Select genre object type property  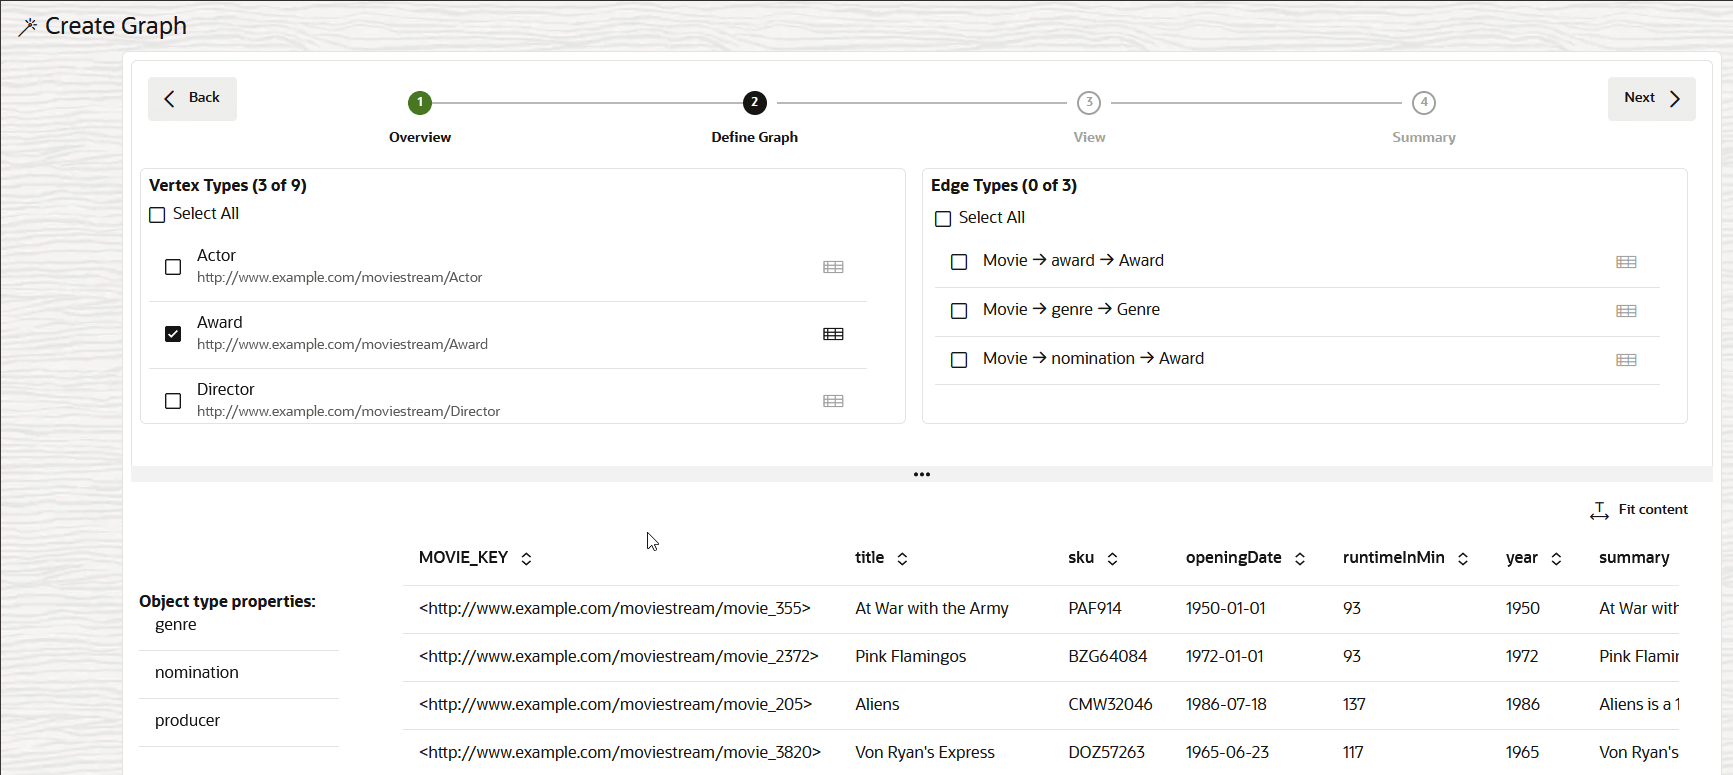(x=176, y=625)
